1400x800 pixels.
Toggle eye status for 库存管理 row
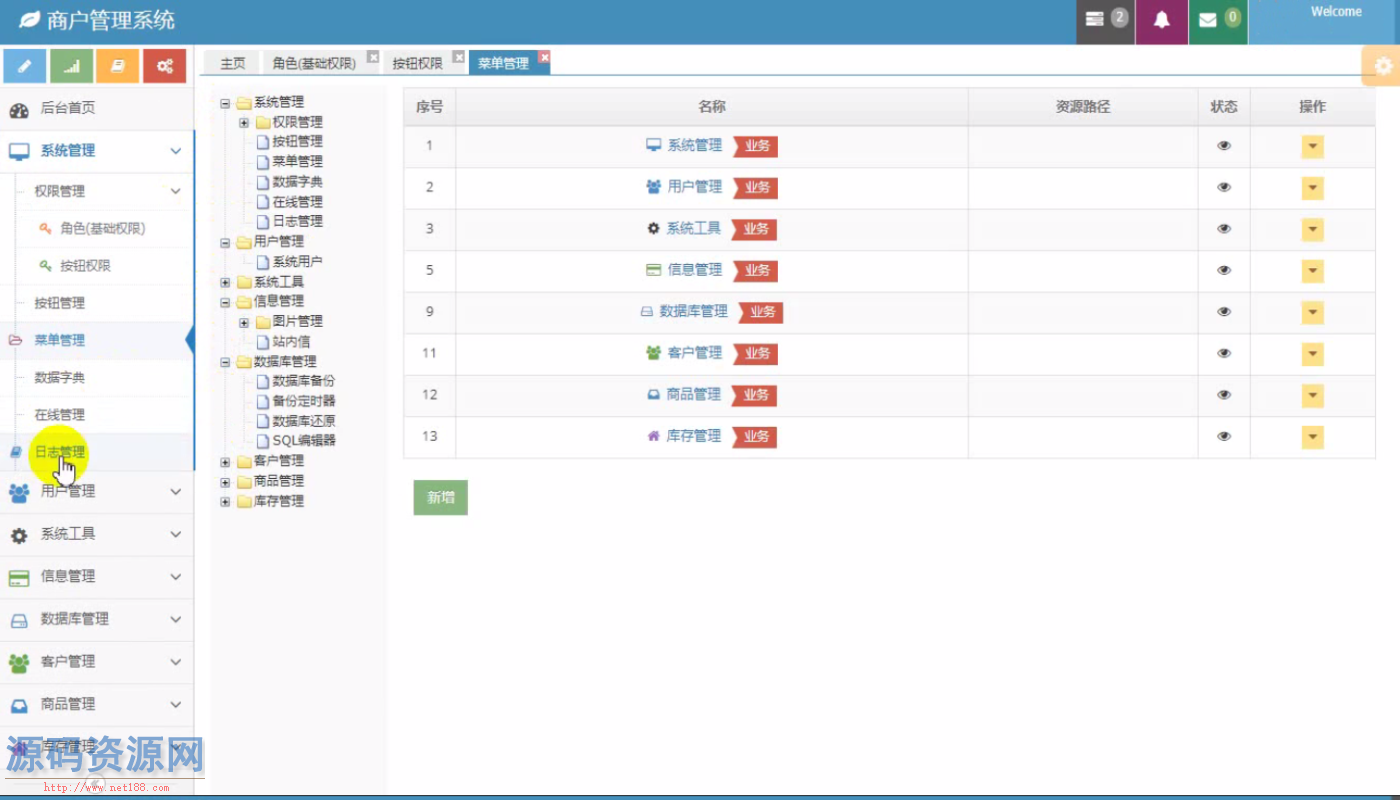click(x=1224, y=437)
